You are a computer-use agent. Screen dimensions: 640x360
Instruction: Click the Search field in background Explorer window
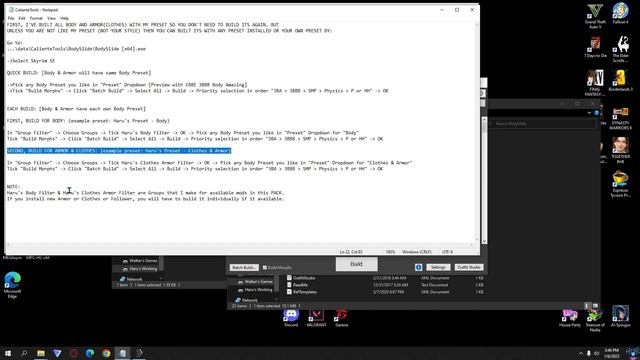pyautogui.click(x=542, y=123)
